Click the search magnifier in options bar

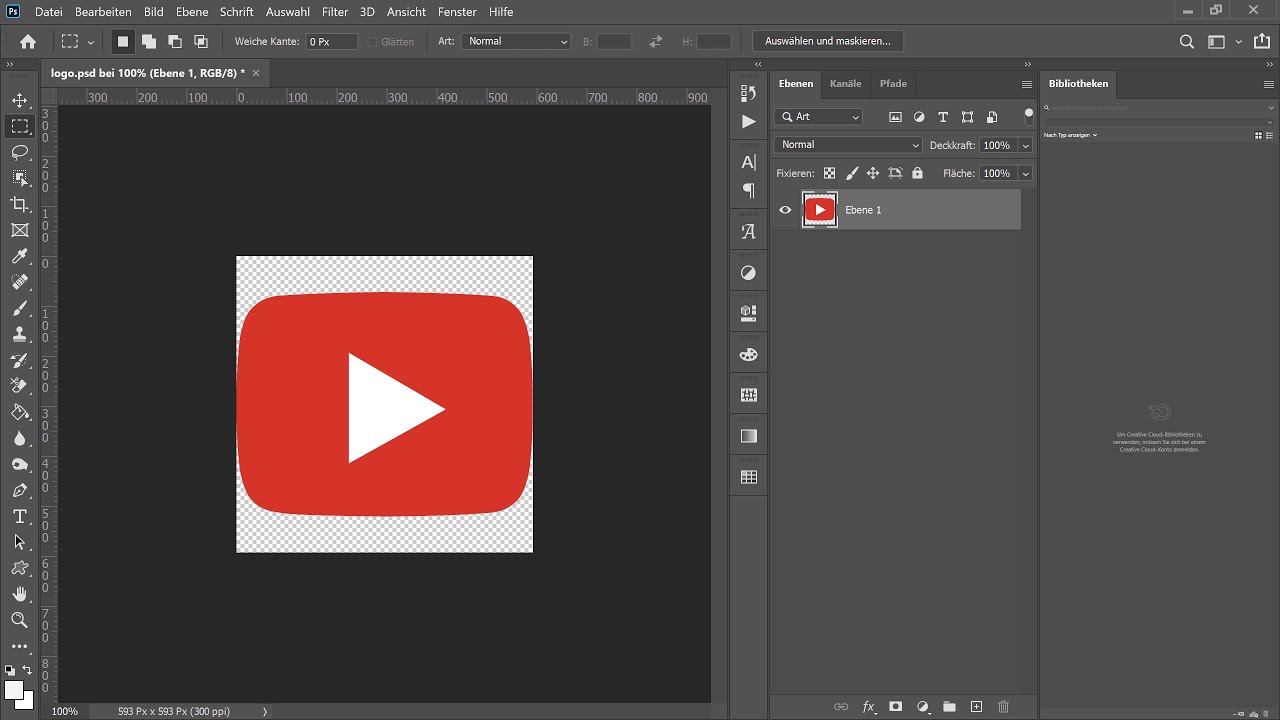[x=1187, y=41]
